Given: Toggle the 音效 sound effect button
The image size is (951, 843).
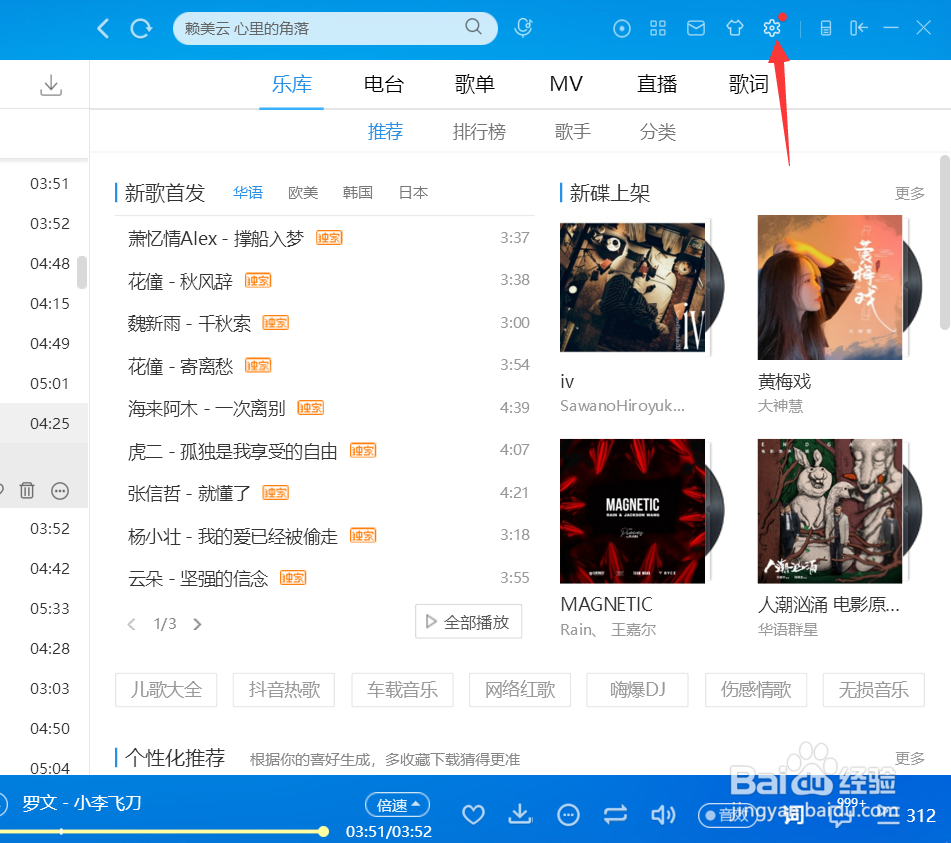Looking at the screenshot, I should coord(727,815).
